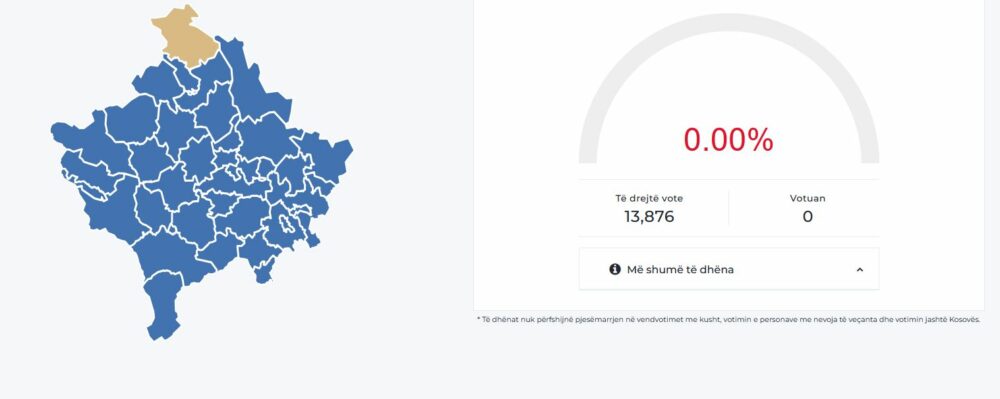Select the tan highlighted northern municipality
The height and width of the screenshot is (399, 1000).
pyautogui.click(x=185, y=36)
